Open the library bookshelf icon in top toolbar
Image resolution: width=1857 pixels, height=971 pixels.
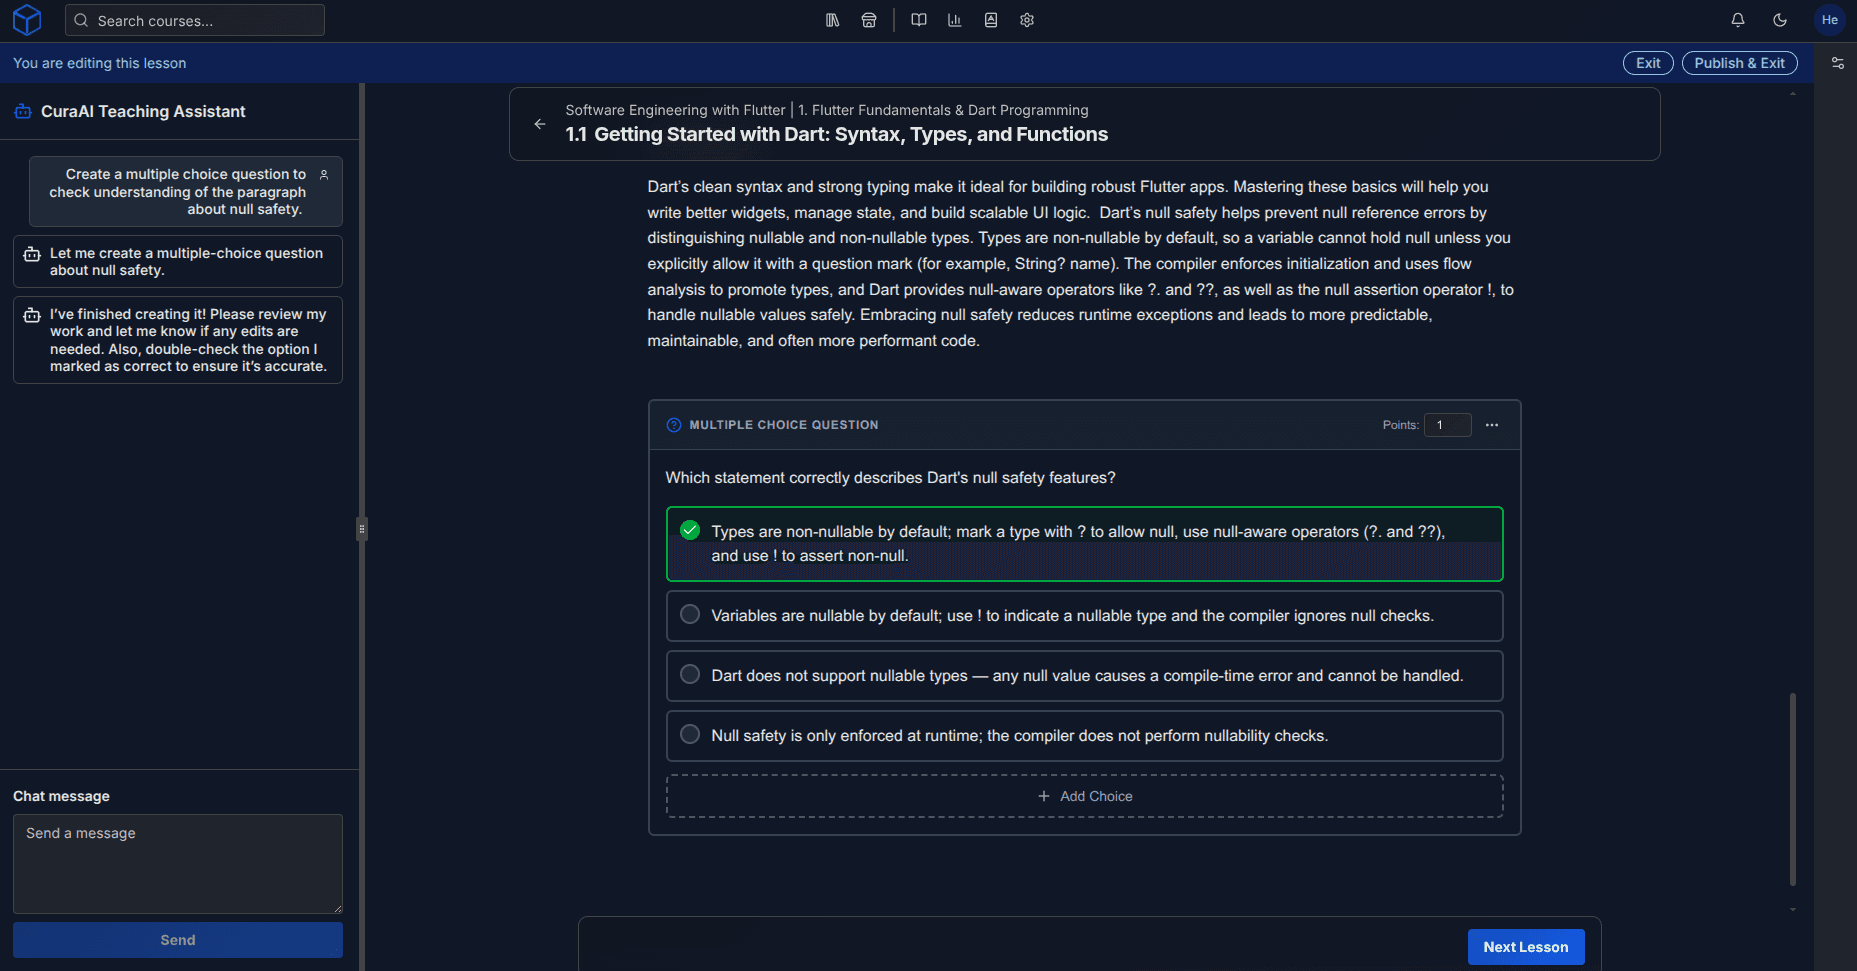coord(832,20)
